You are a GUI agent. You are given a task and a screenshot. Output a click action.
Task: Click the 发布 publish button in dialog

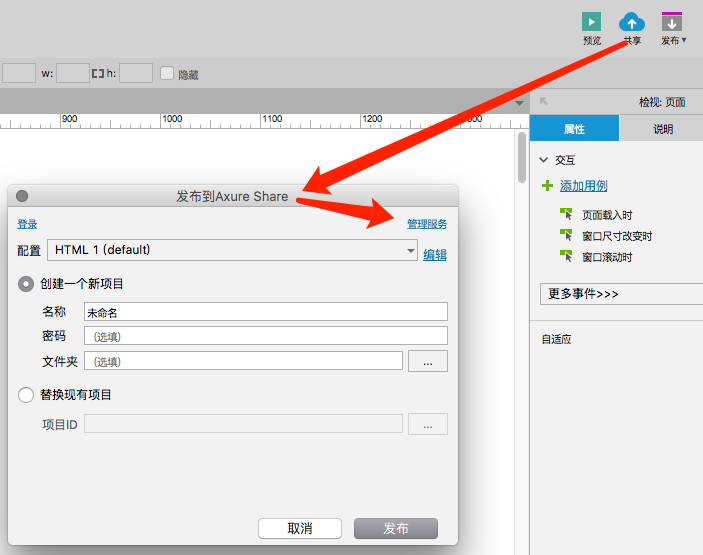coord(396,529)
